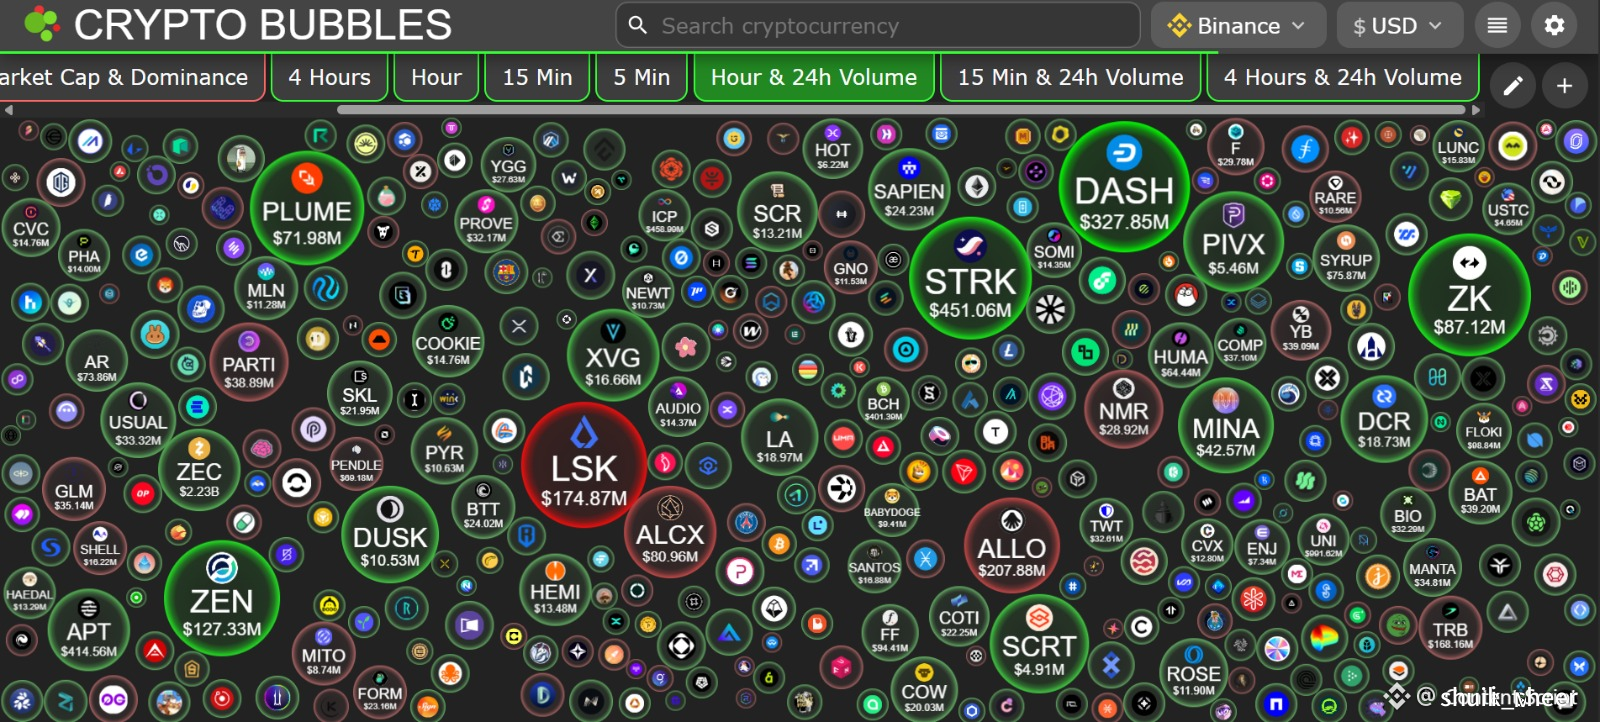Switch to list view with the lines icon
The image size is (1600, 722).
[x=1497, y=25]
